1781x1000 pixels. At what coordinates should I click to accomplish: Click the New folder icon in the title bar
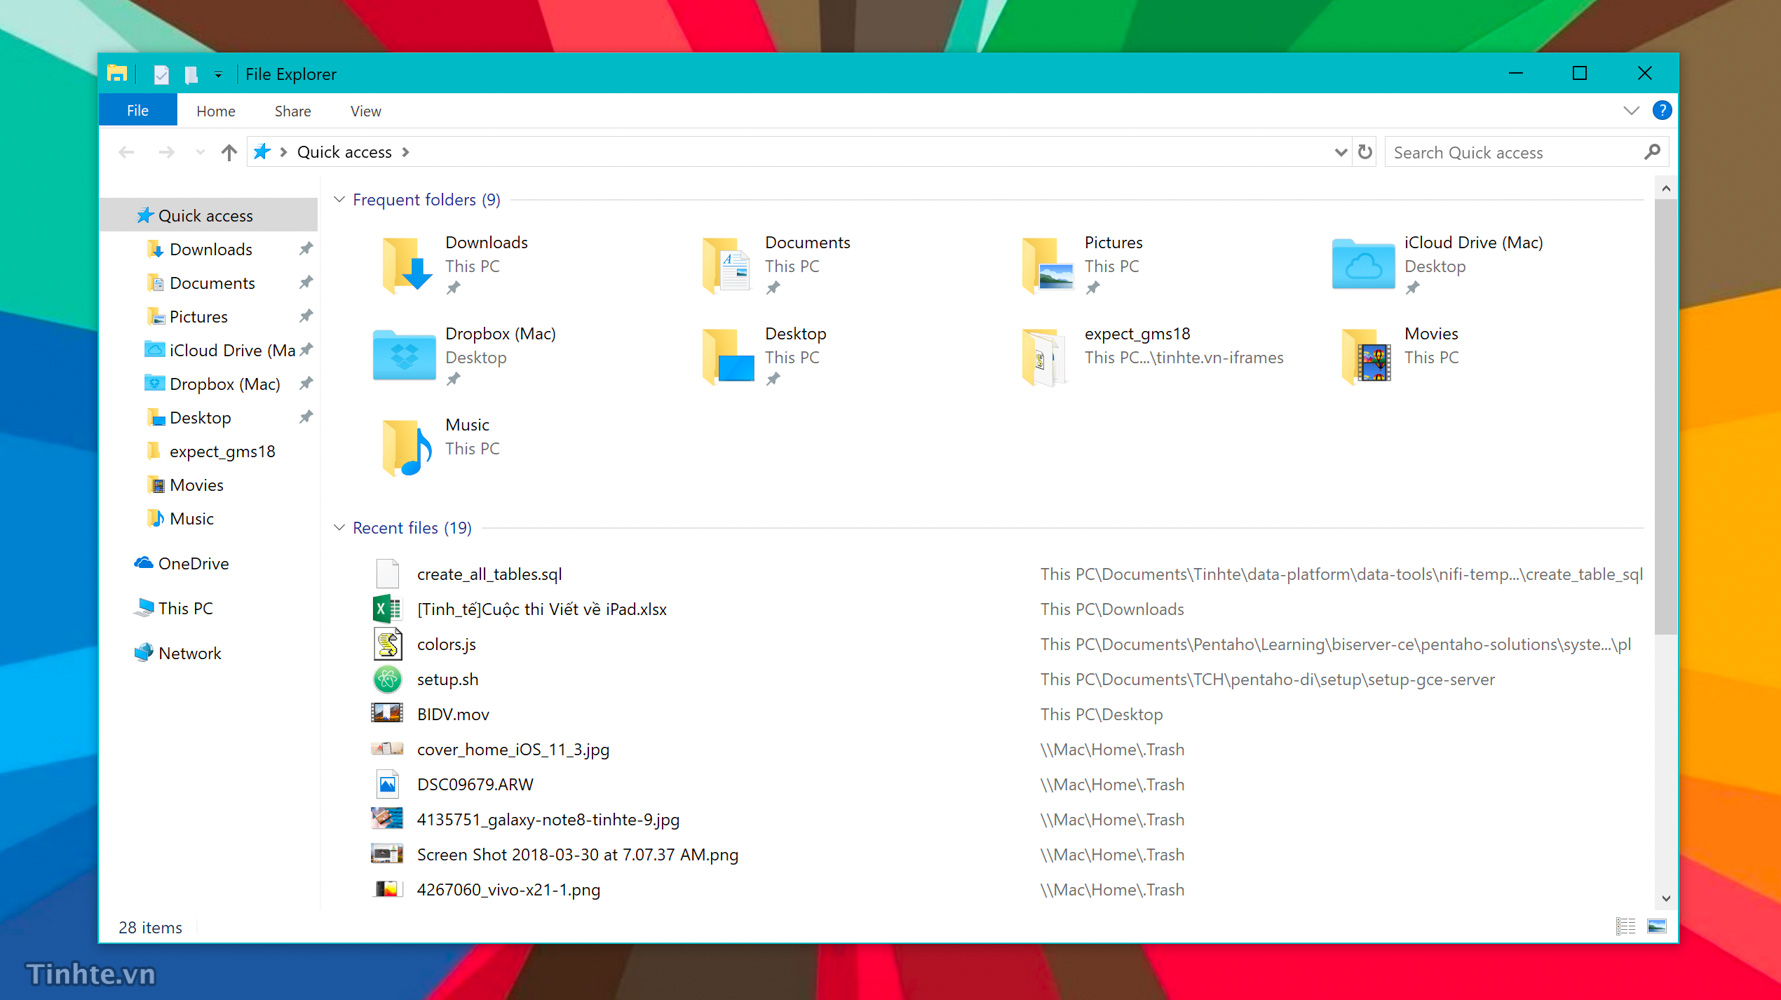[x=191, y=74]
